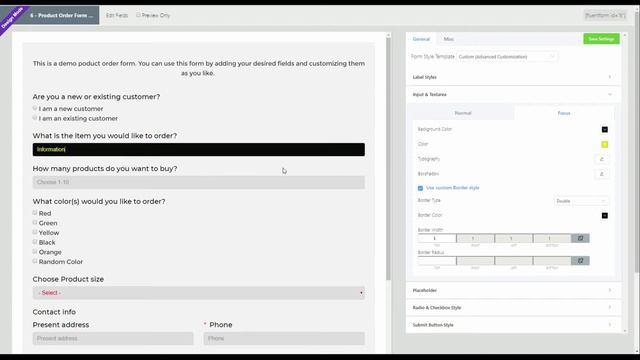Click the Border Radius top input
Screen dimensions: 640x360
click(x=437, y=261)
